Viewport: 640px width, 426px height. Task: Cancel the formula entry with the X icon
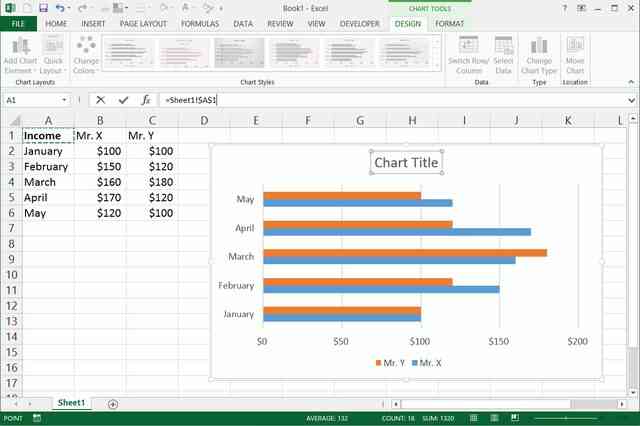point(100,100)
